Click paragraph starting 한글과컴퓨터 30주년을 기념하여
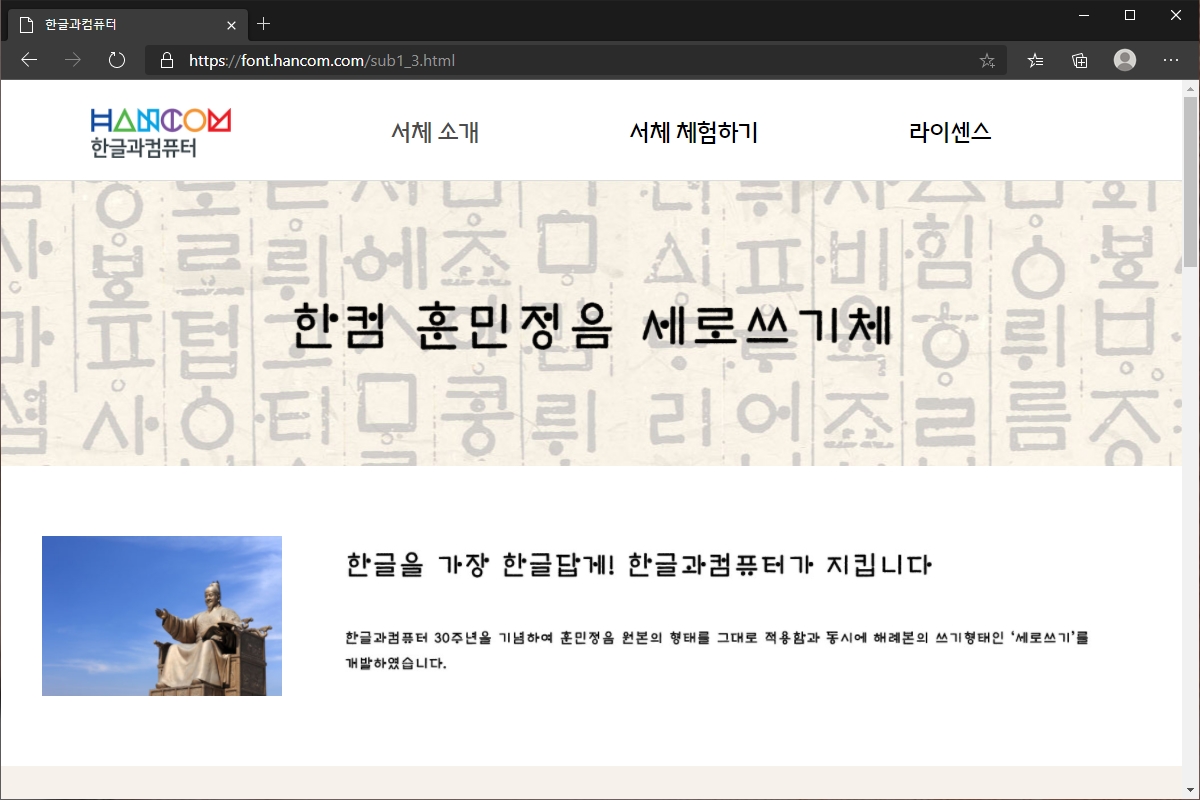 pos(716,650)
